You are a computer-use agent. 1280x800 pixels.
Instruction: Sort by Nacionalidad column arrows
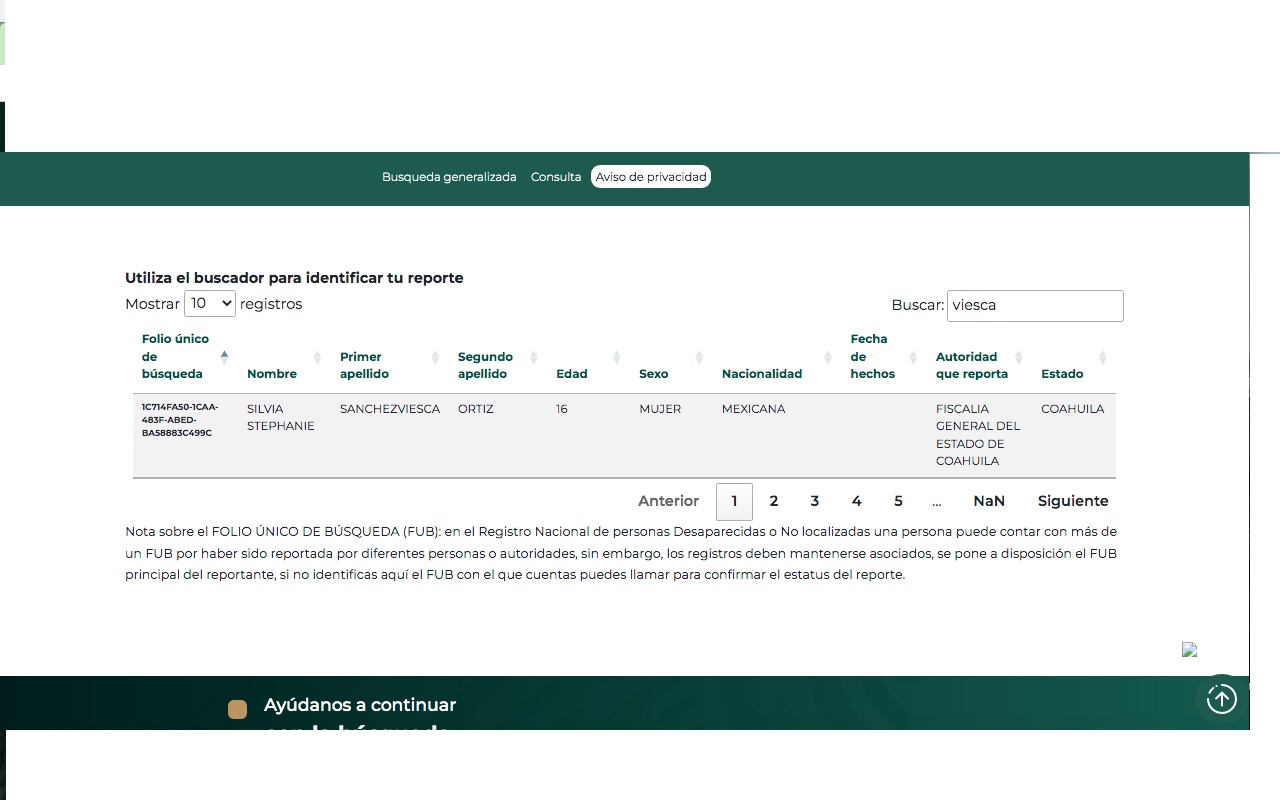click(828, 357)
